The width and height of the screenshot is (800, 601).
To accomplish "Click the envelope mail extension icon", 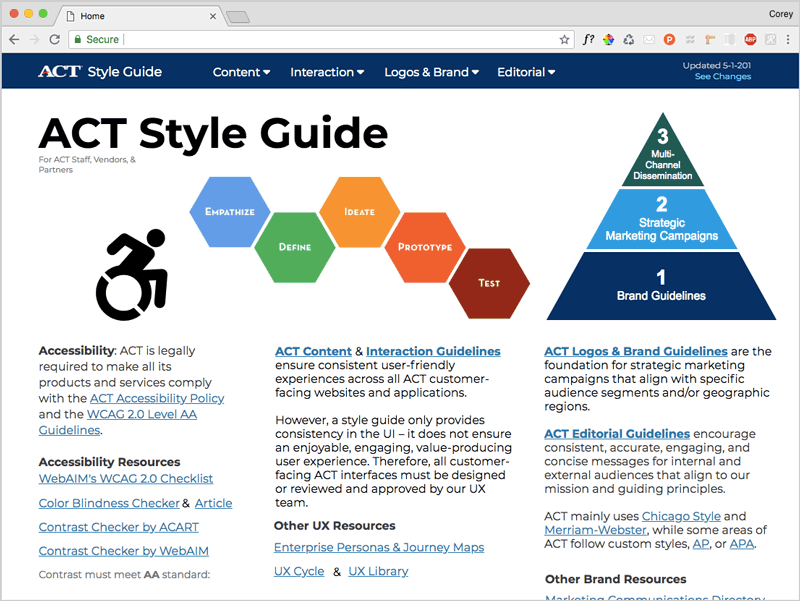I will (648, 39).
